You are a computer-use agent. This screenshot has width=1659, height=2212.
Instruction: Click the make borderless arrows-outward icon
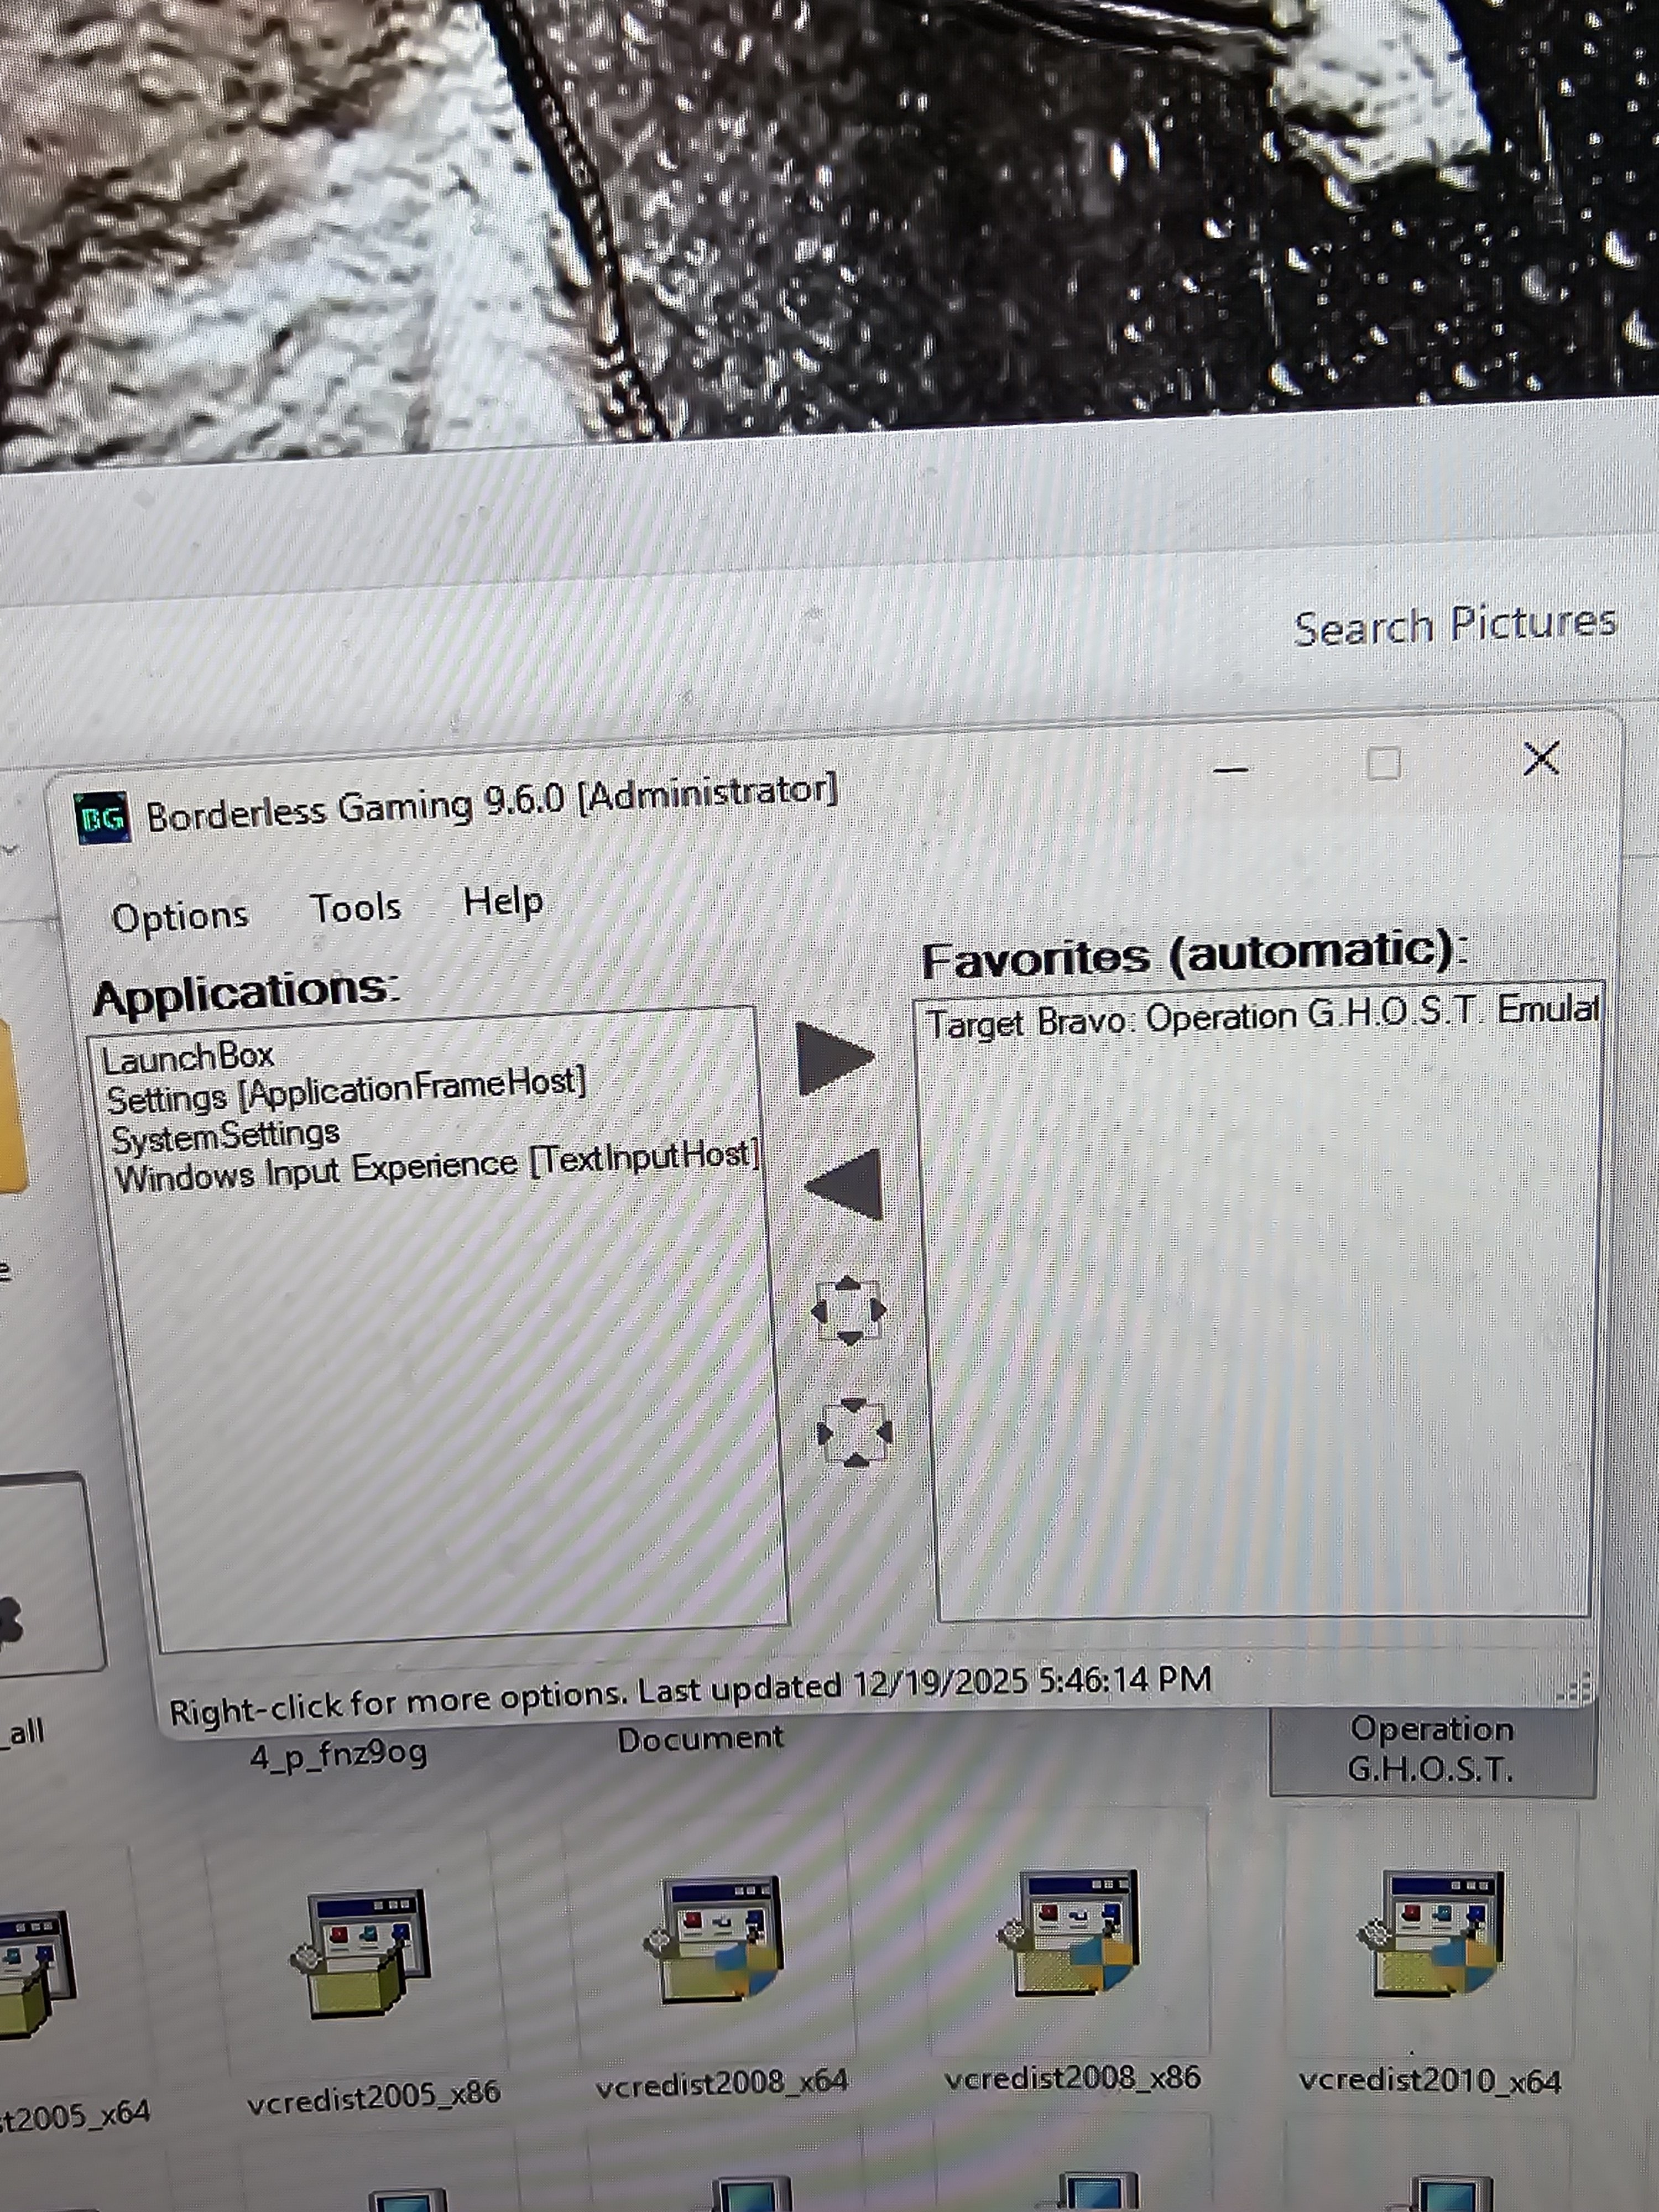click(848, 1310)
